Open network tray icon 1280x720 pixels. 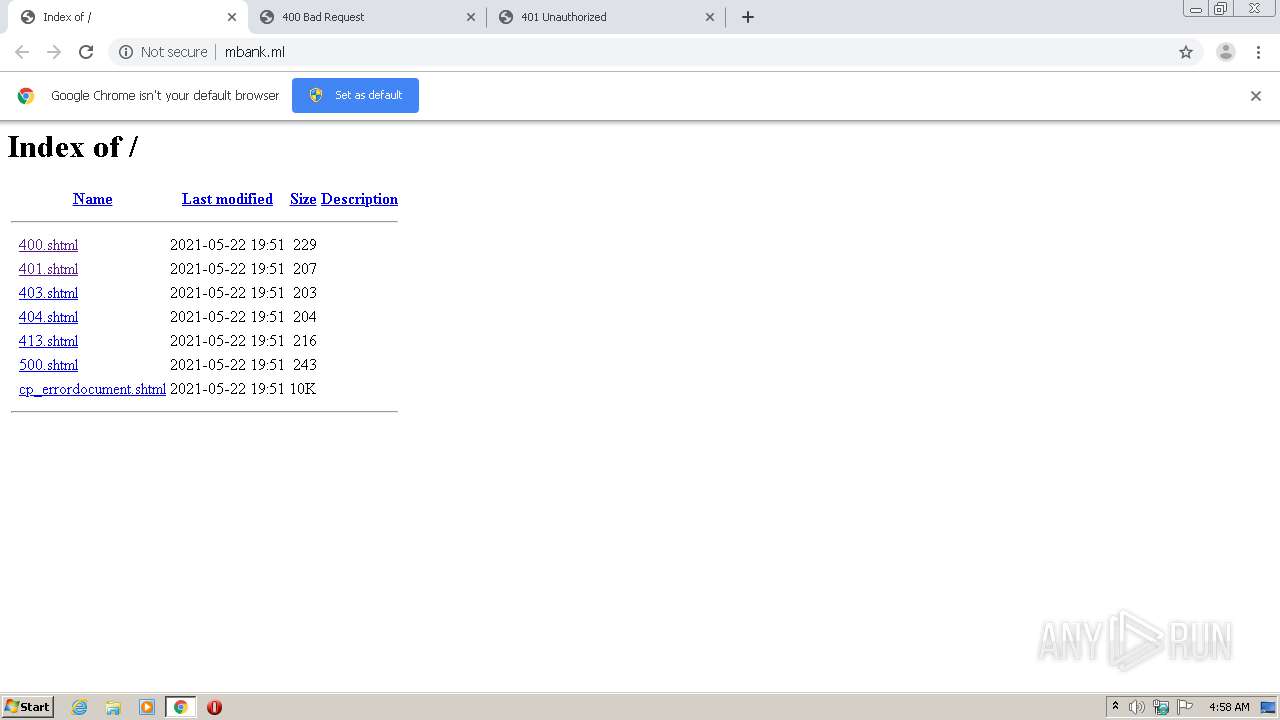pyautogui.click(x=1161, y=707)
